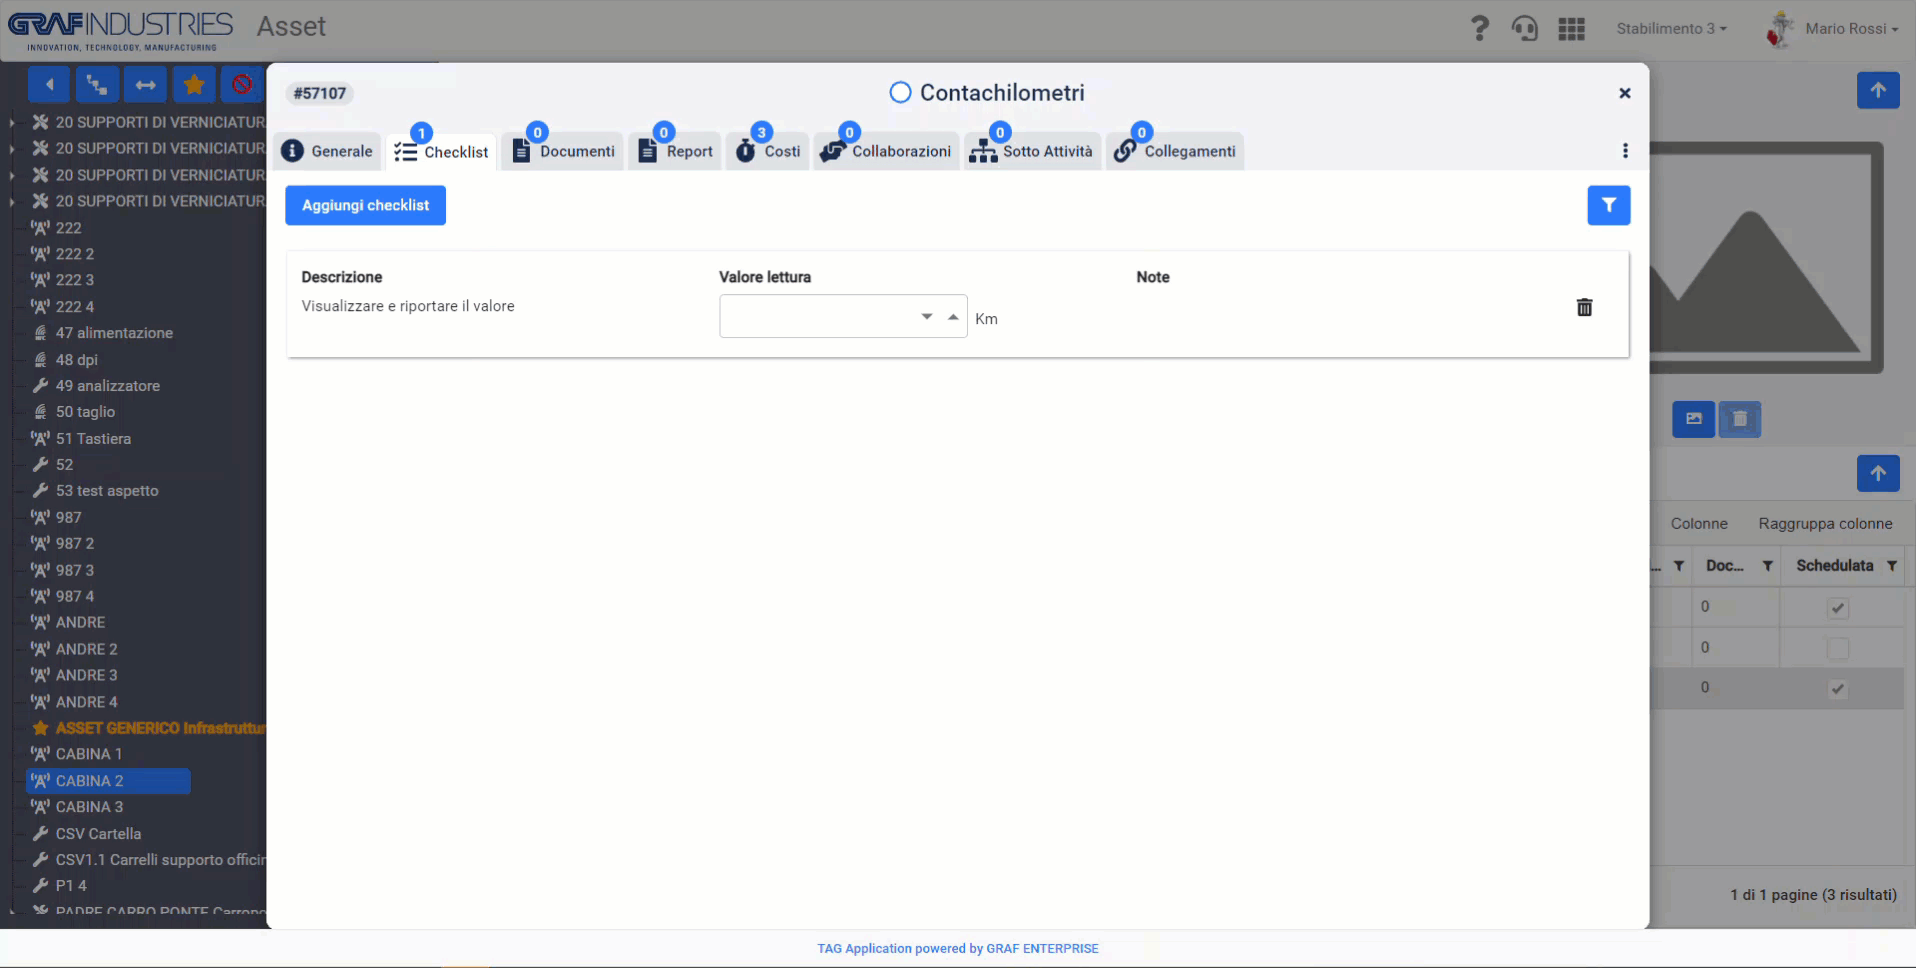Viewport: 1916px width, 968px height.
Task: Click the favorites star toolbar button
Action: pos(194,85)
